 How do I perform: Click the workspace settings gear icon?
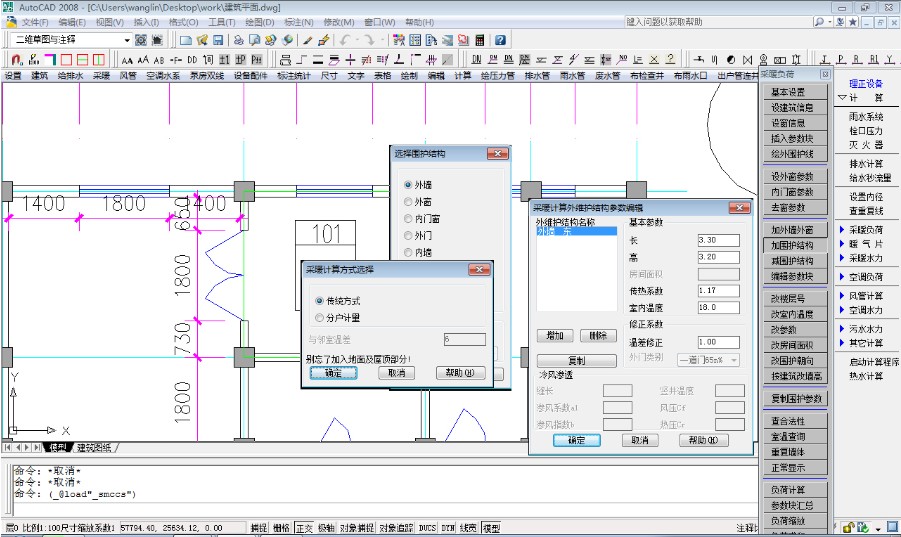(x=140, y=40)
